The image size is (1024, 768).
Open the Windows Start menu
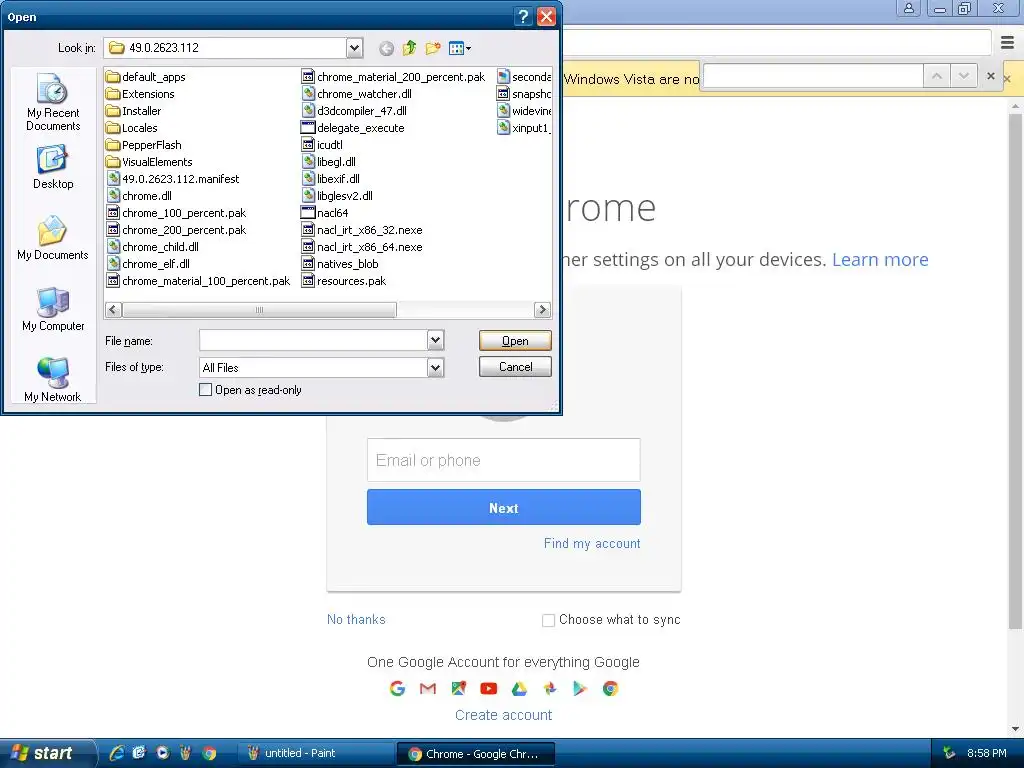[46, 753]
